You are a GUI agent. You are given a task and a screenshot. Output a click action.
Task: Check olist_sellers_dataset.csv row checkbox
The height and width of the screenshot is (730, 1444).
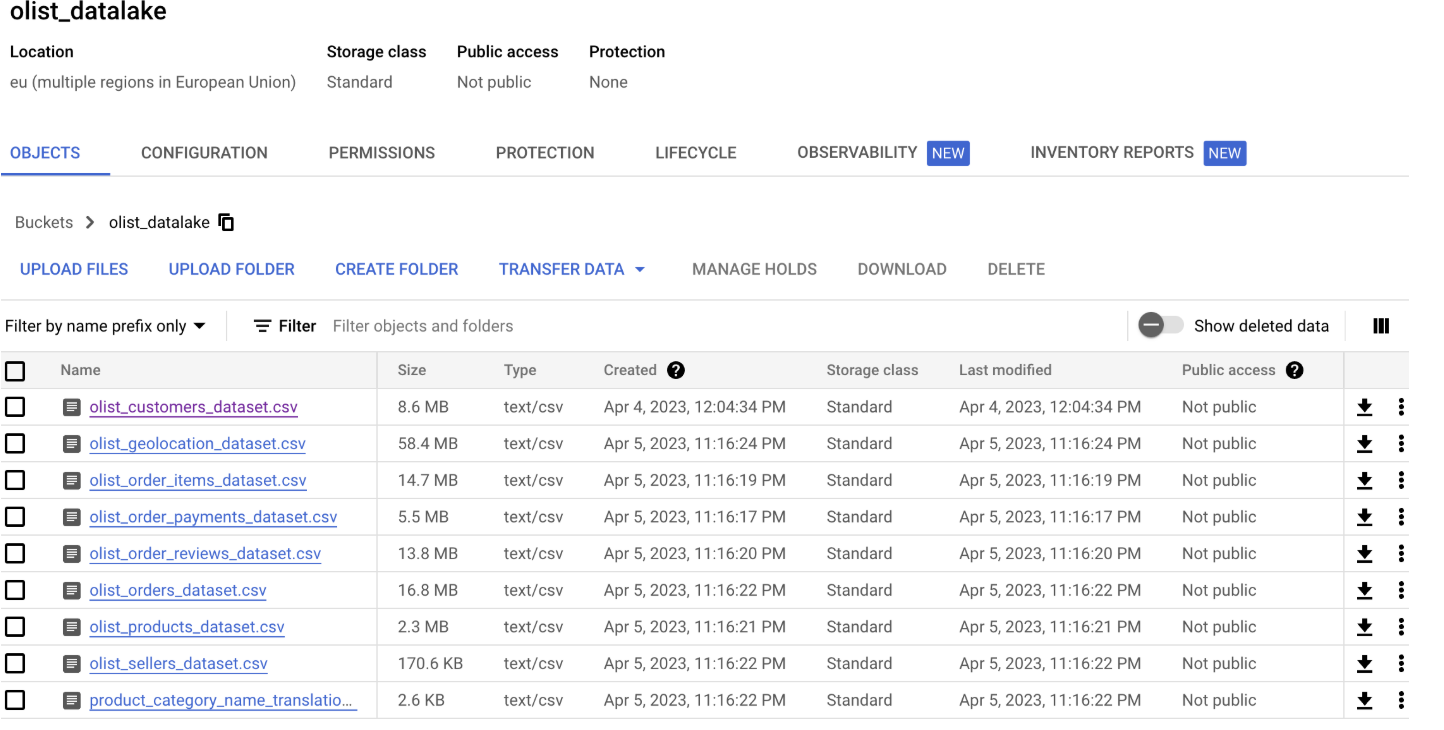15,664
